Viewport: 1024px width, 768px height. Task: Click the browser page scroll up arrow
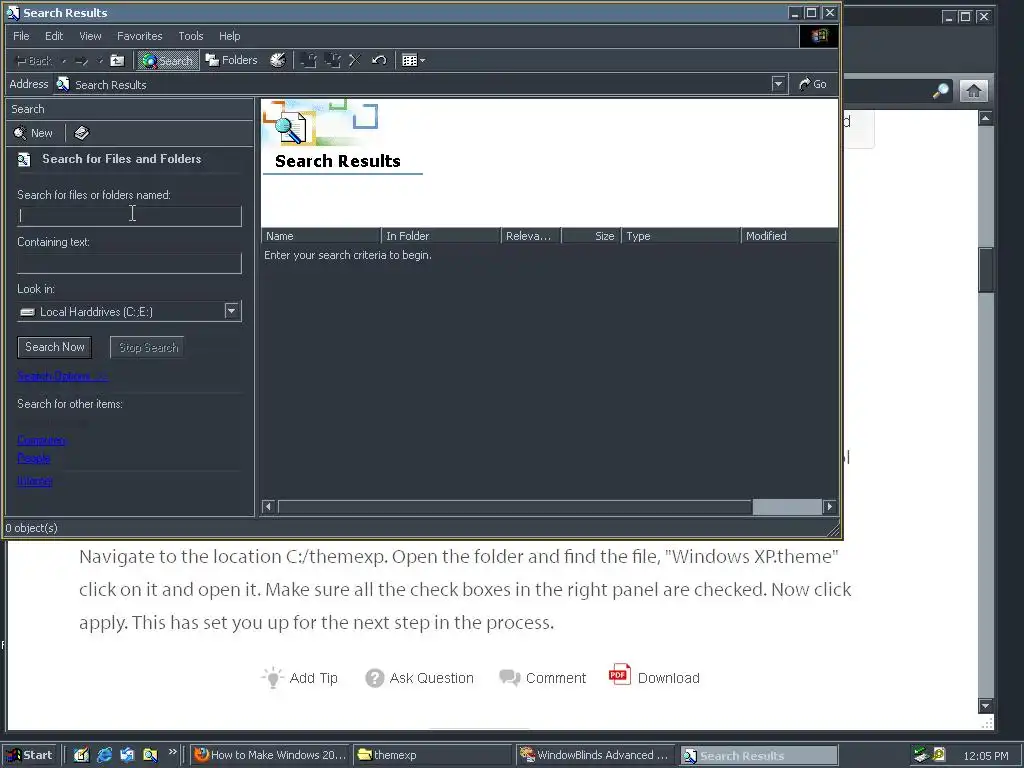[x=985, y=118]
